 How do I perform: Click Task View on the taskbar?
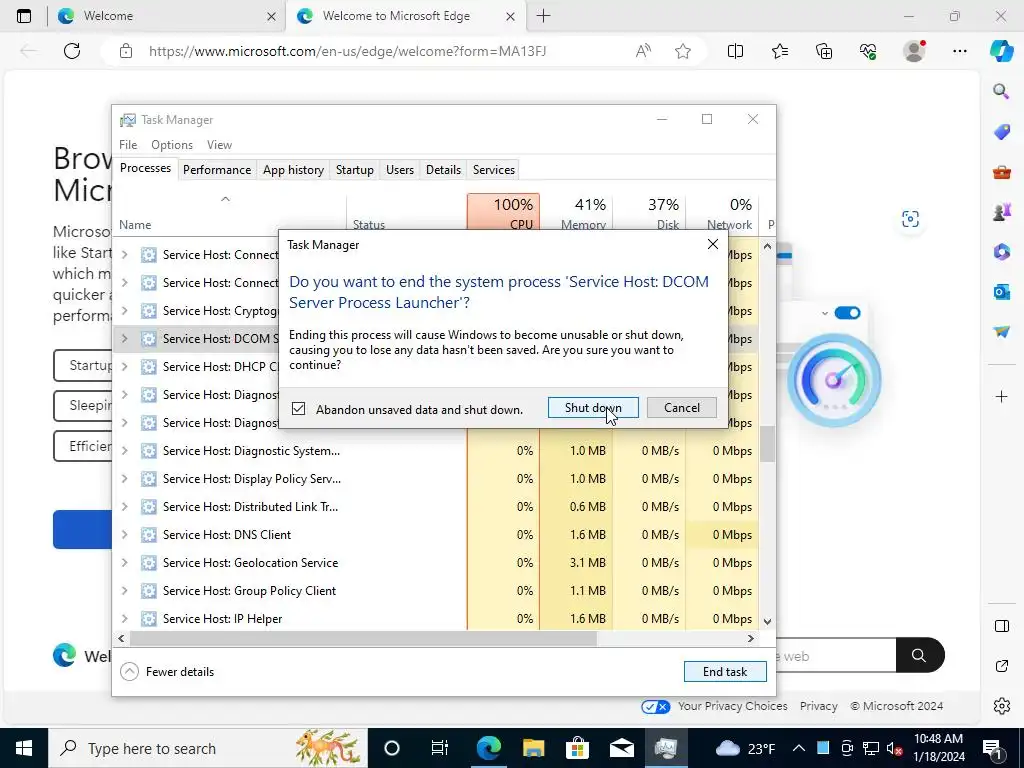pyautogui.click(x=440, y=748)
